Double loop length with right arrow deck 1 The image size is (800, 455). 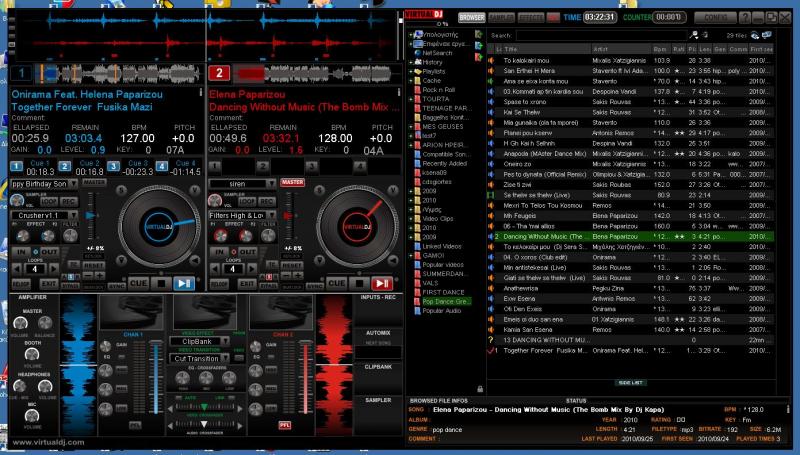tap(54, 269)
